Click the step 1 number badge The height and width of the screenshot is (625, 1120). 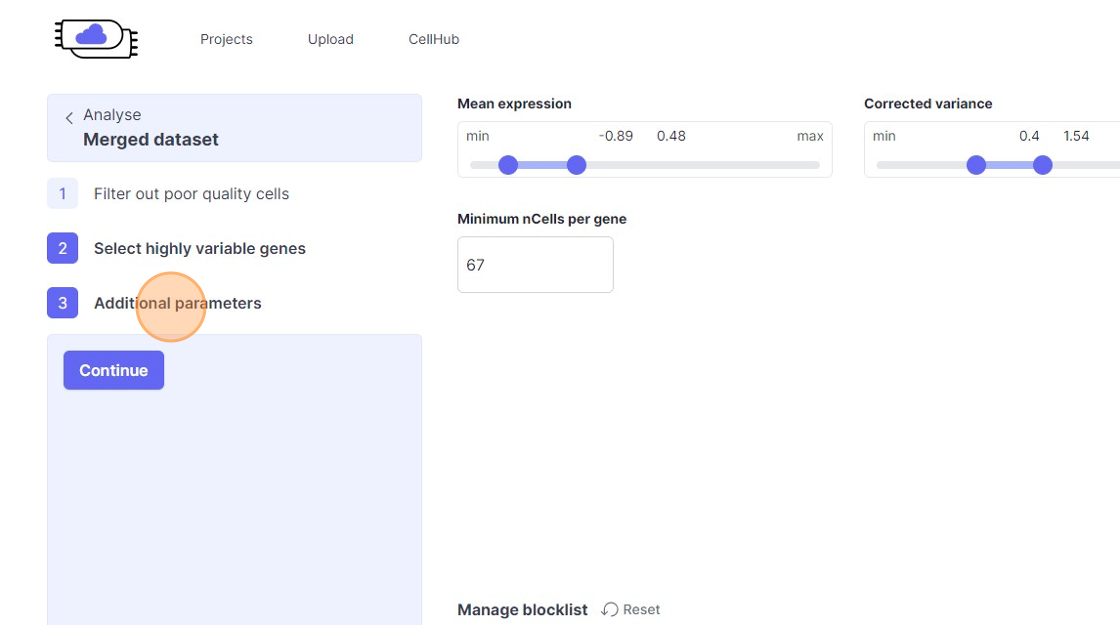pos(62,194)
